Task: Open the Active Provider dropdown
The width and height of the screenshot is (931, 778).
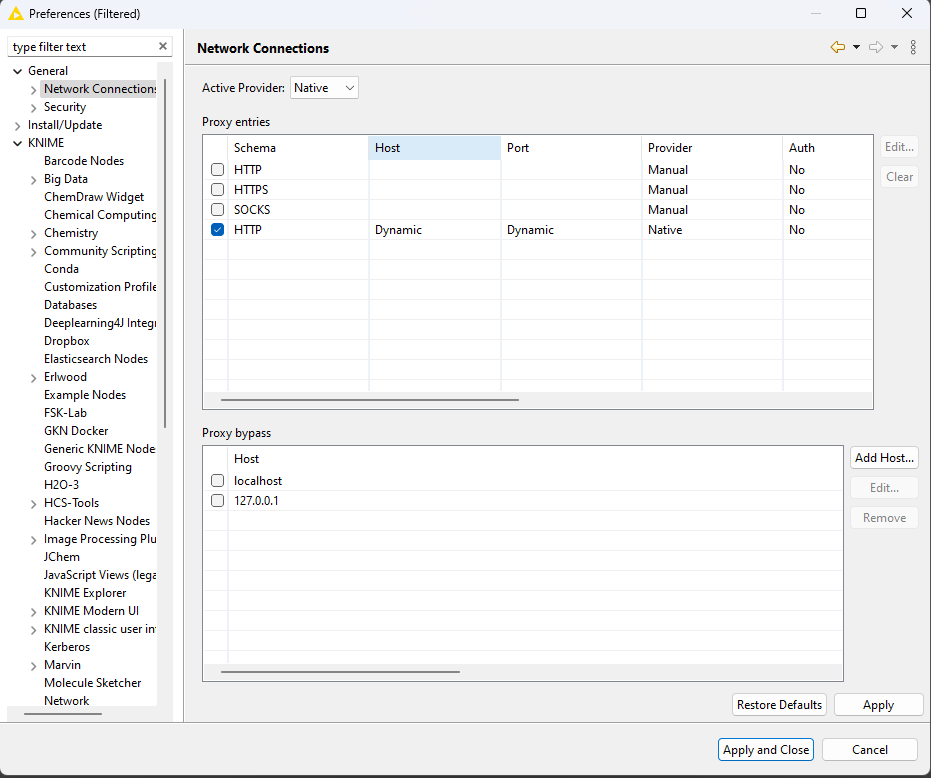Action: click(324, 88)
